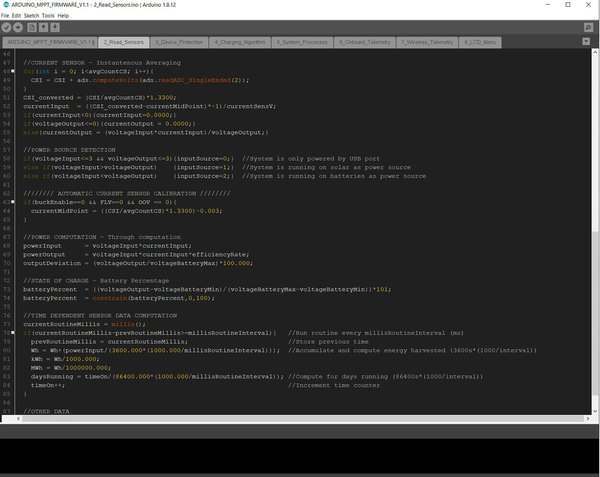Viewport: 600px width, 477px height.
Task: Click the '//Increment time counter' comment
Action: click(334, 386)
